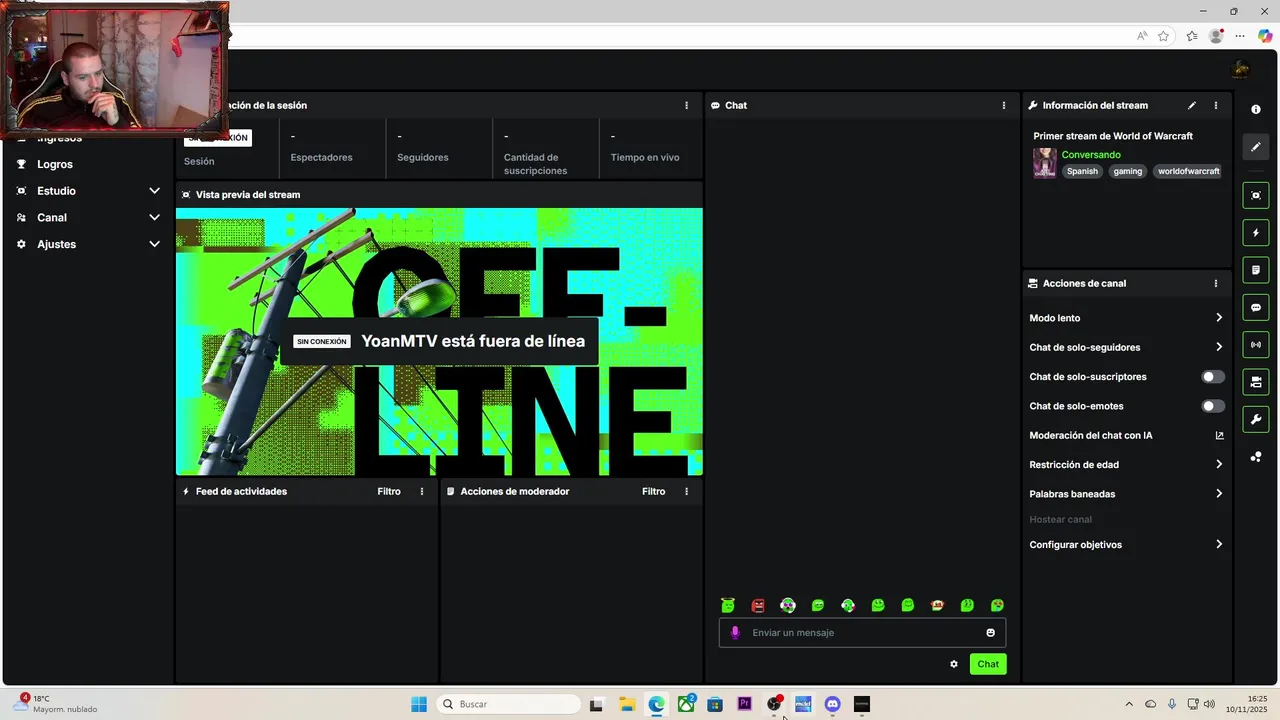The image size is (1280, 720).
Task: Click the user avatar at top right
Action: click(x=1241, y=69)
